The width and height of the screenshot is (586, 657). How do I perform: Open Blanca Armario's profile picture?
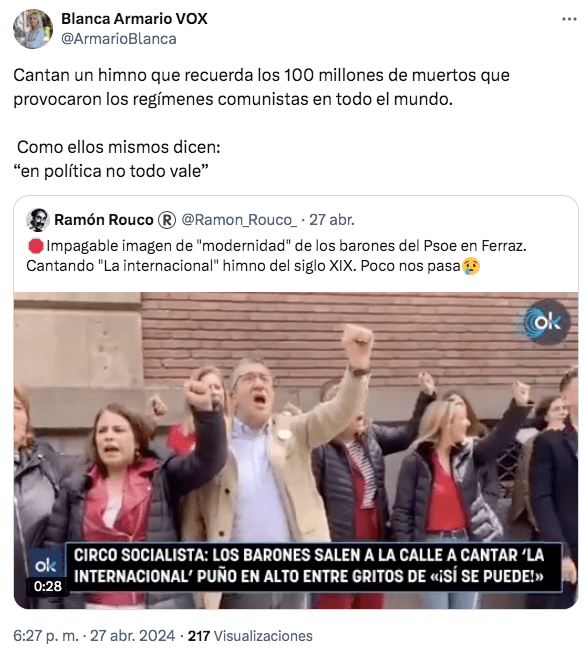pyautogui.click(x=33, y=29)
